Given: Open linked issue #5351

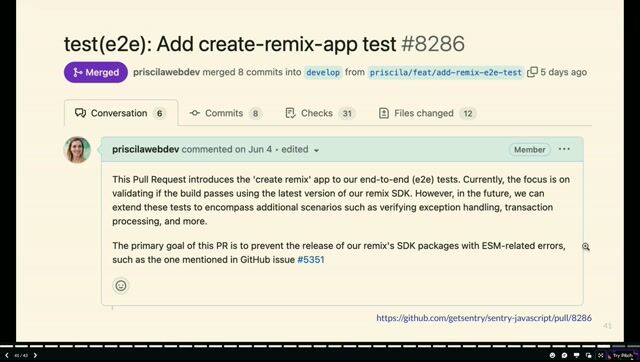Looking at the screenshot, I should pyautogui.click(x=311, y=260).
